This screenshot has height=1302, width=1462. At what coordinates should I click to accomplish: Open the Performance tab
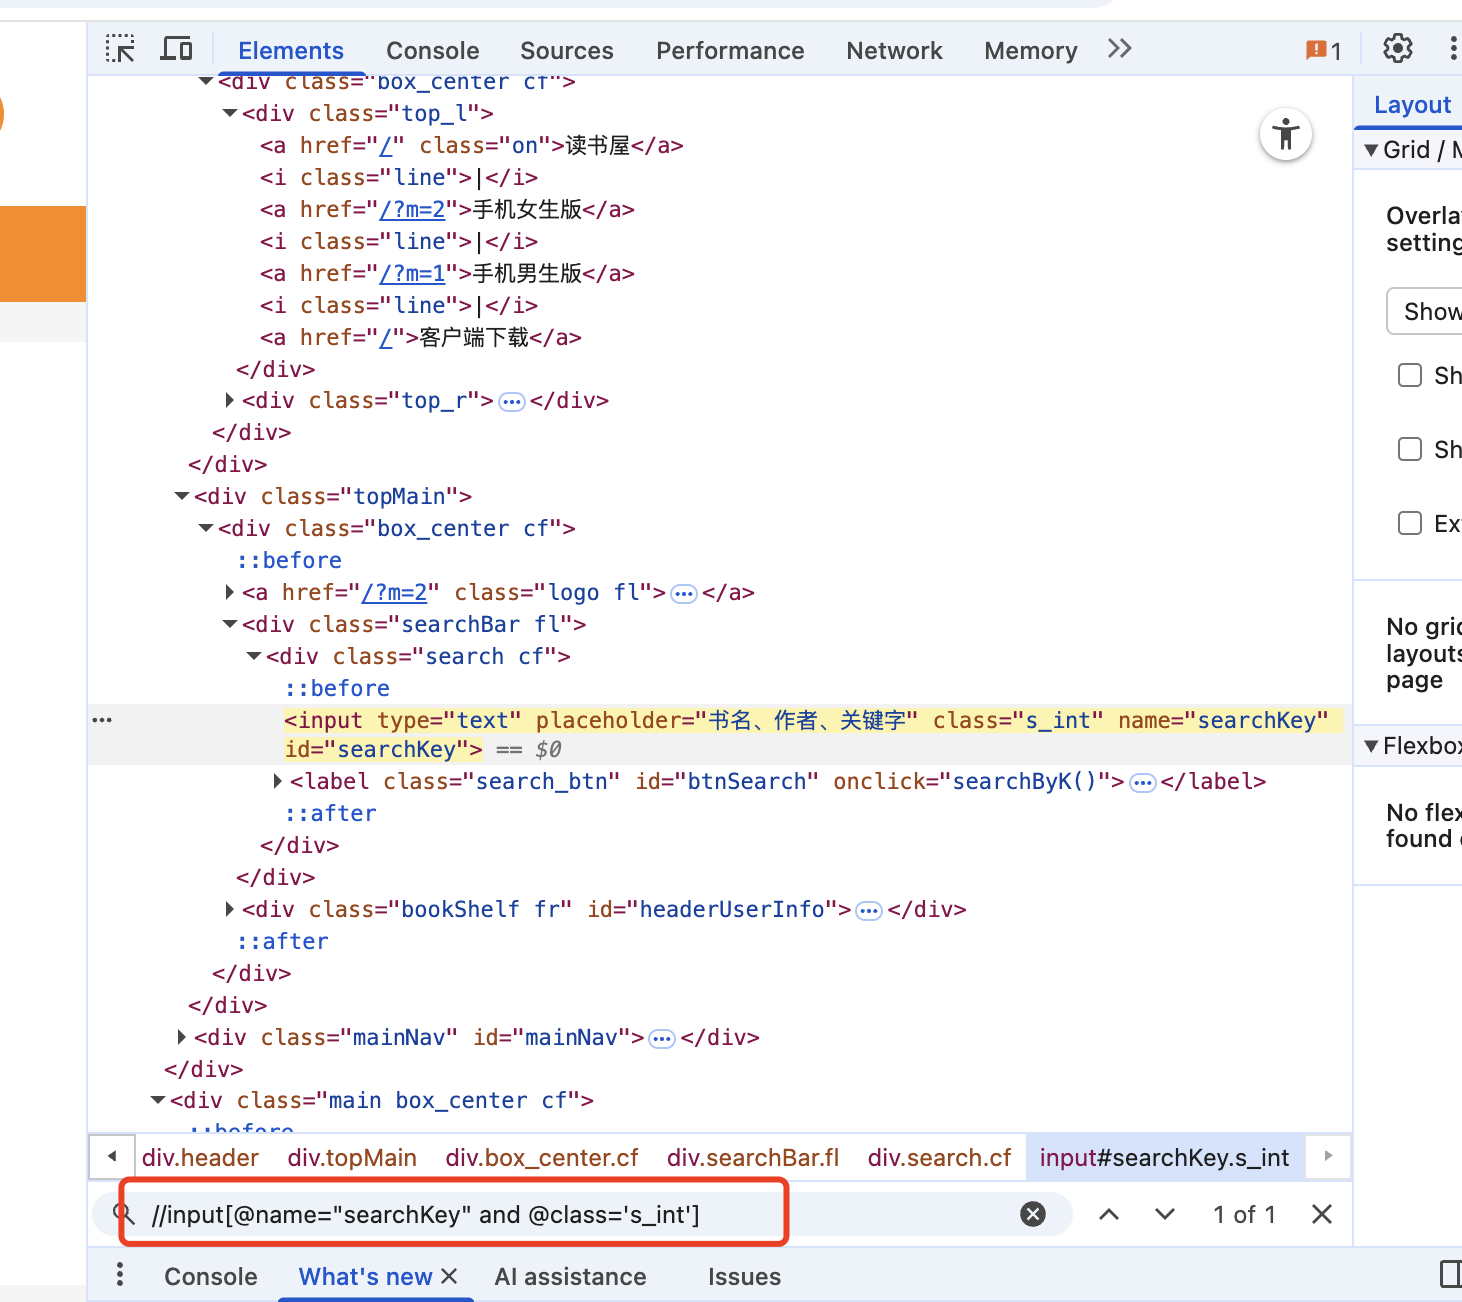click(x=730, y=51)
